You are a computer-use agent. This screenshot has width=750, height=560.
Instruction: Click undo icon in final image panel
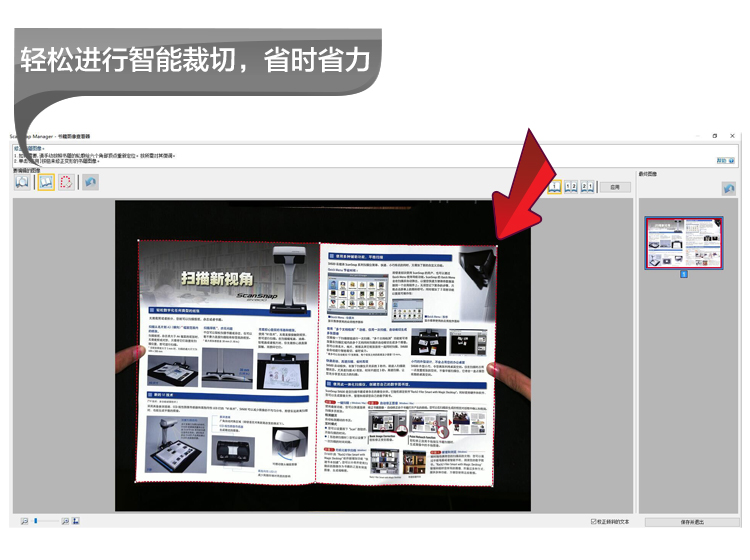click(729, 188)
